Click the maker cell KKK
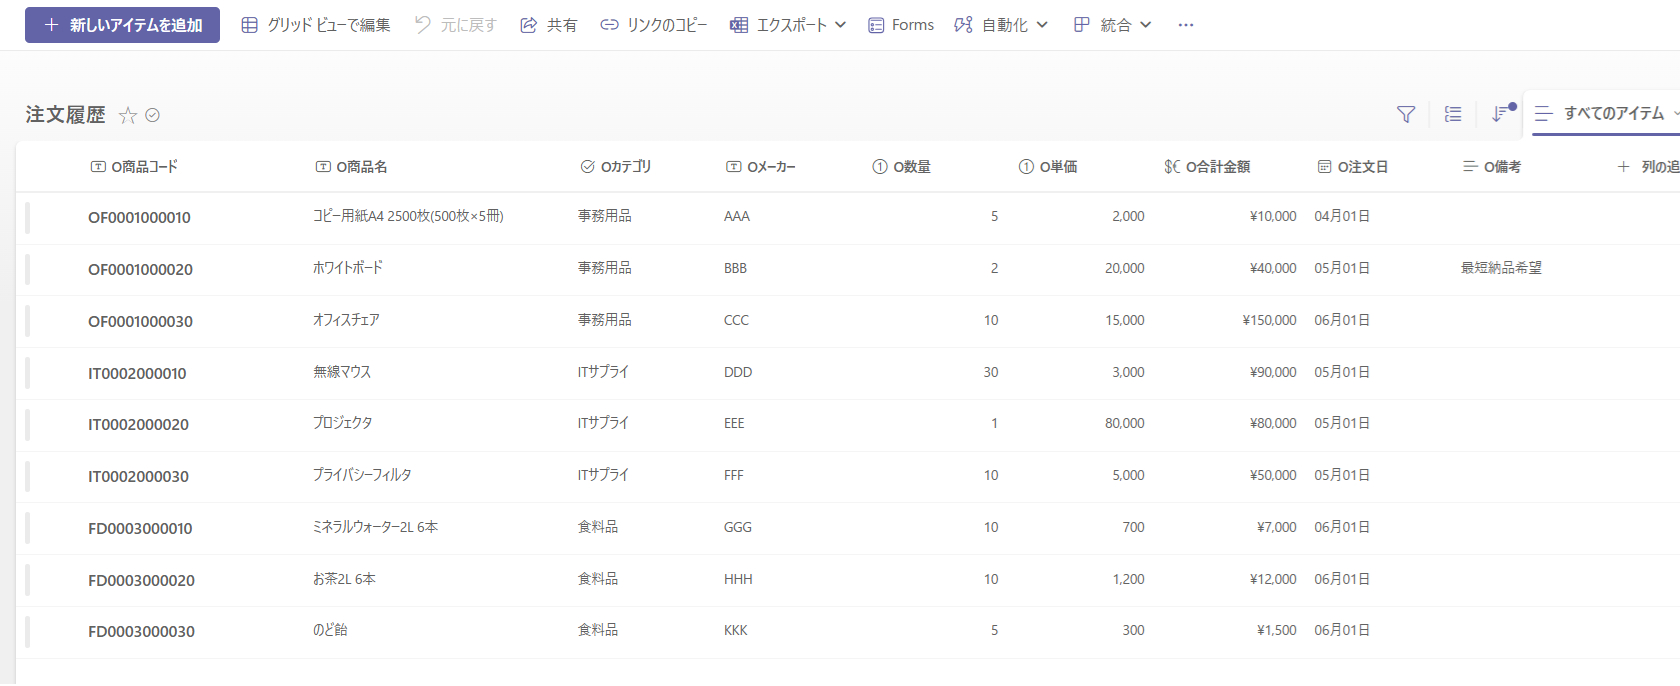The width and height of the screenshot is (1680, 686). [736, 630]
